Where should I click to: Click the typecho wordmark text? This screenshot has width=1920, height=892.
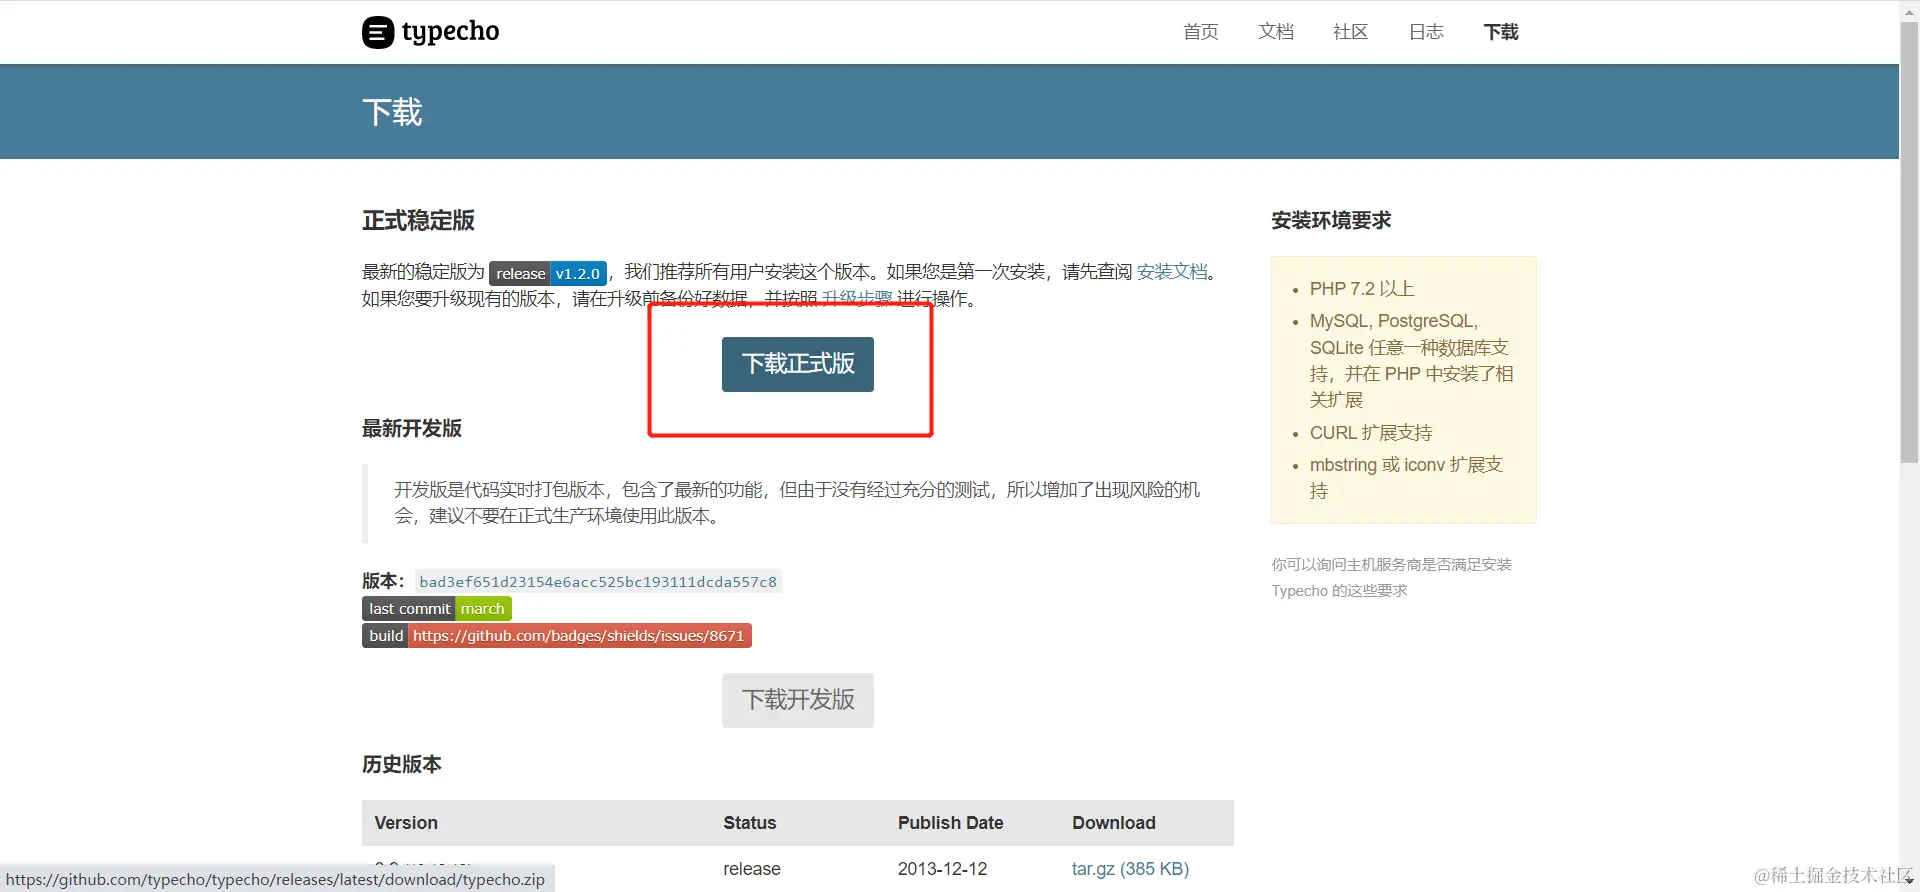click(x=450, y=32)
